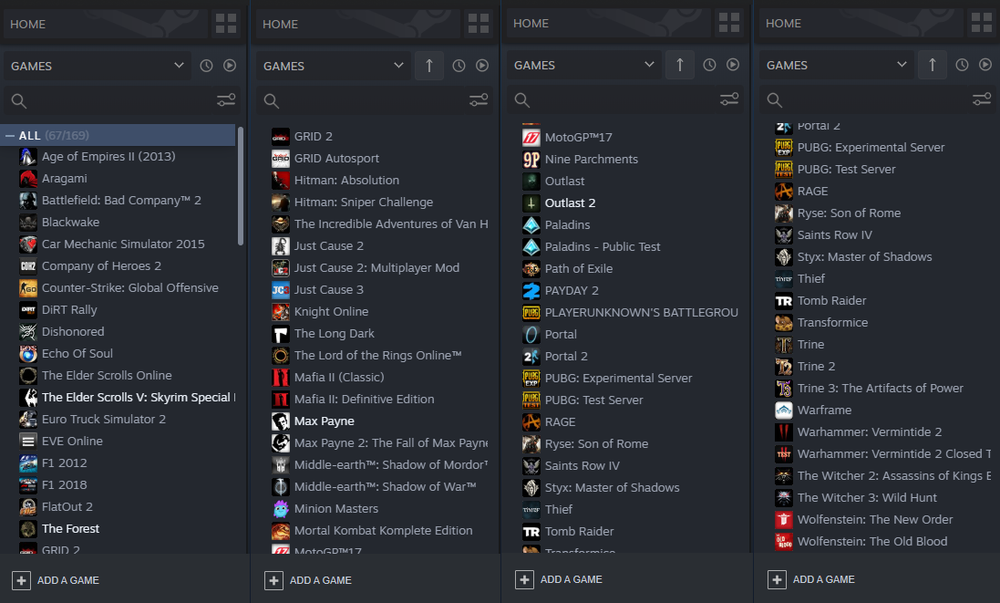Image resolution: width=1000 pixels, height=603 pixels.
Task: Click the Outlast 2 cross icon
Action: (x=531, y=203)
